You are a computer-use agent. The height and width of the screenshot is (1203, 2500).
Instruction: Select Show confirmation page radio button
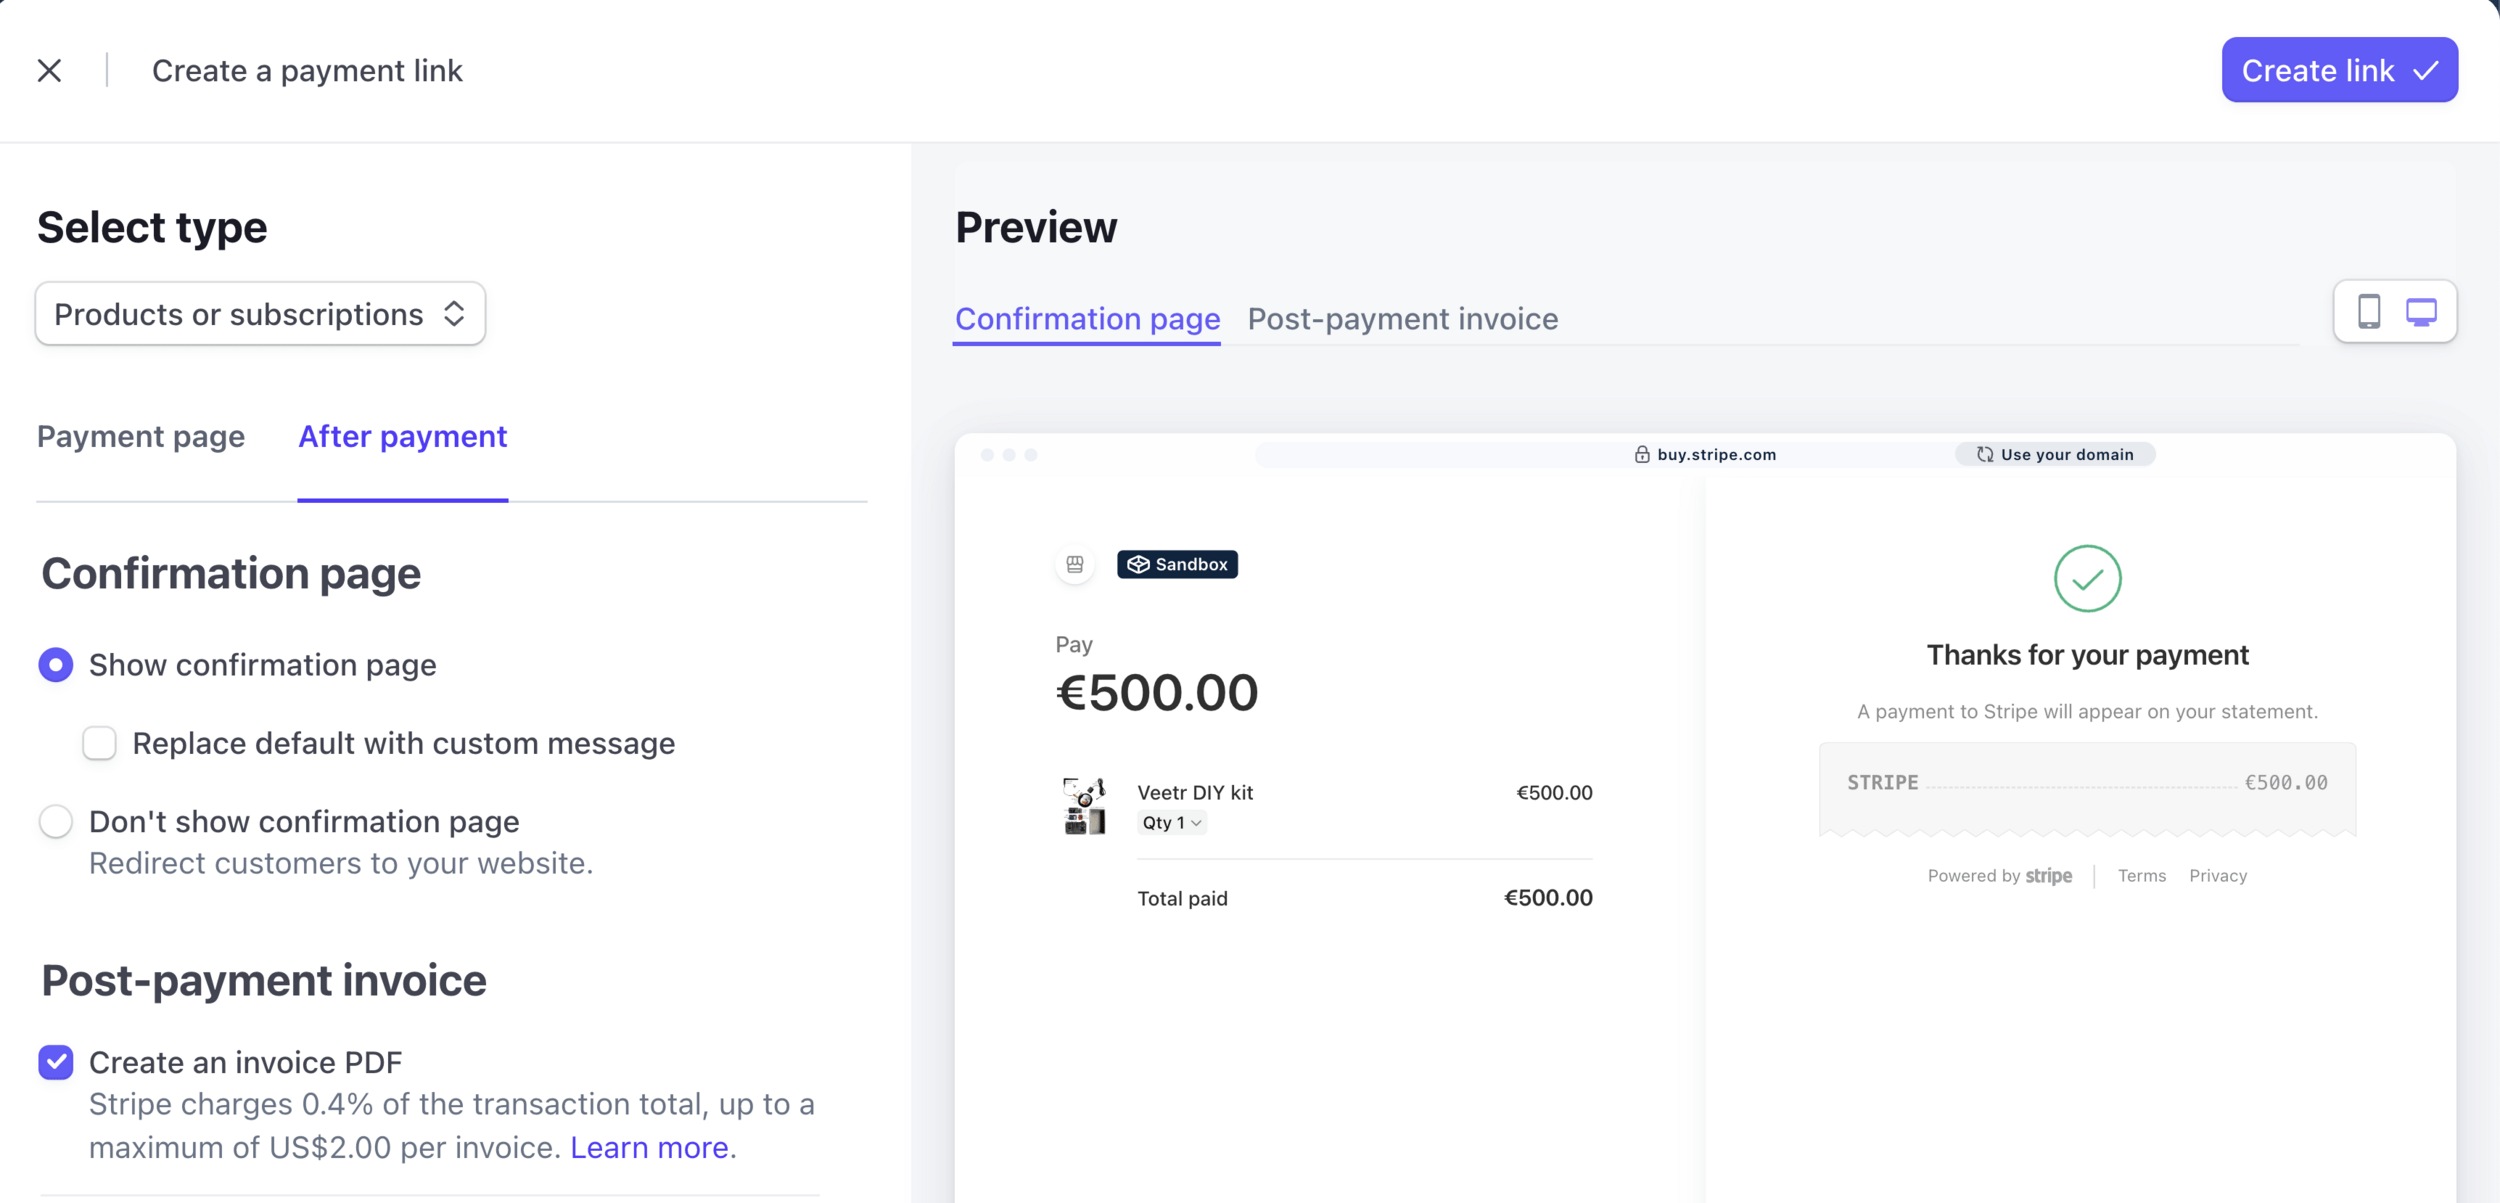point(56,665)
